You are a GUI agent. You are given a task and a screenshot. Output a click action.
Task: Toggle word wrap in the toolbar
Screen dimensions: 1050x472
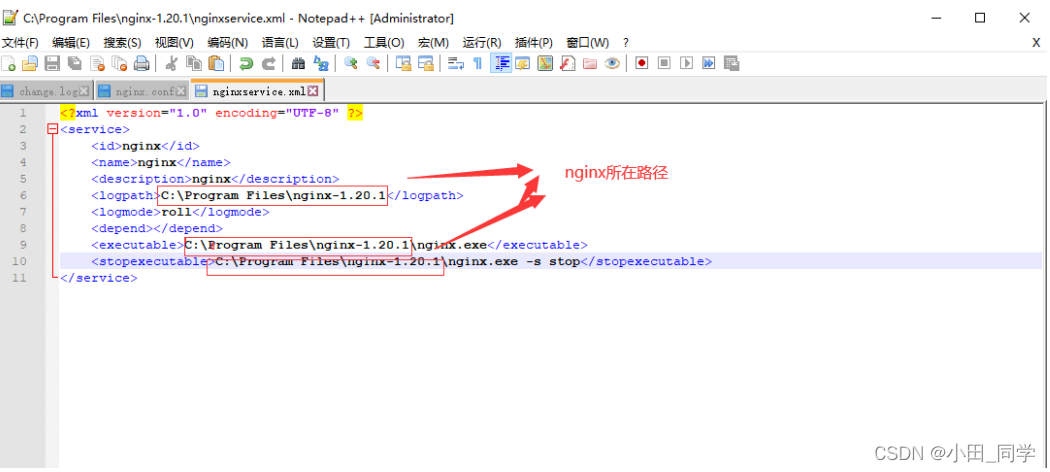pos(456,64)
